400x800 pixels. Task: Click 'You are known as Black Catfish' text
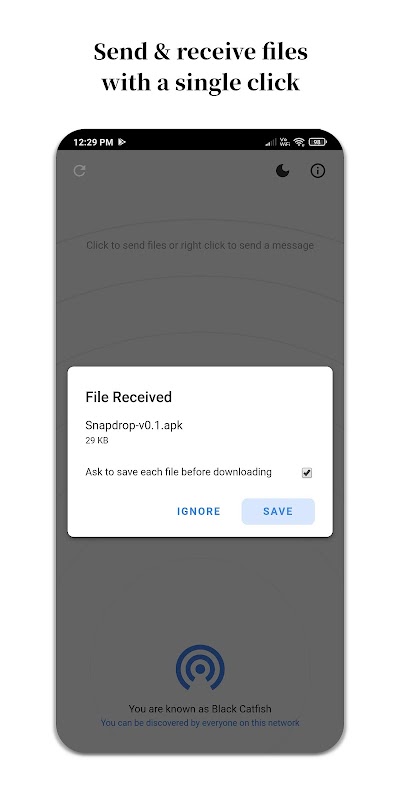(200, 709)
